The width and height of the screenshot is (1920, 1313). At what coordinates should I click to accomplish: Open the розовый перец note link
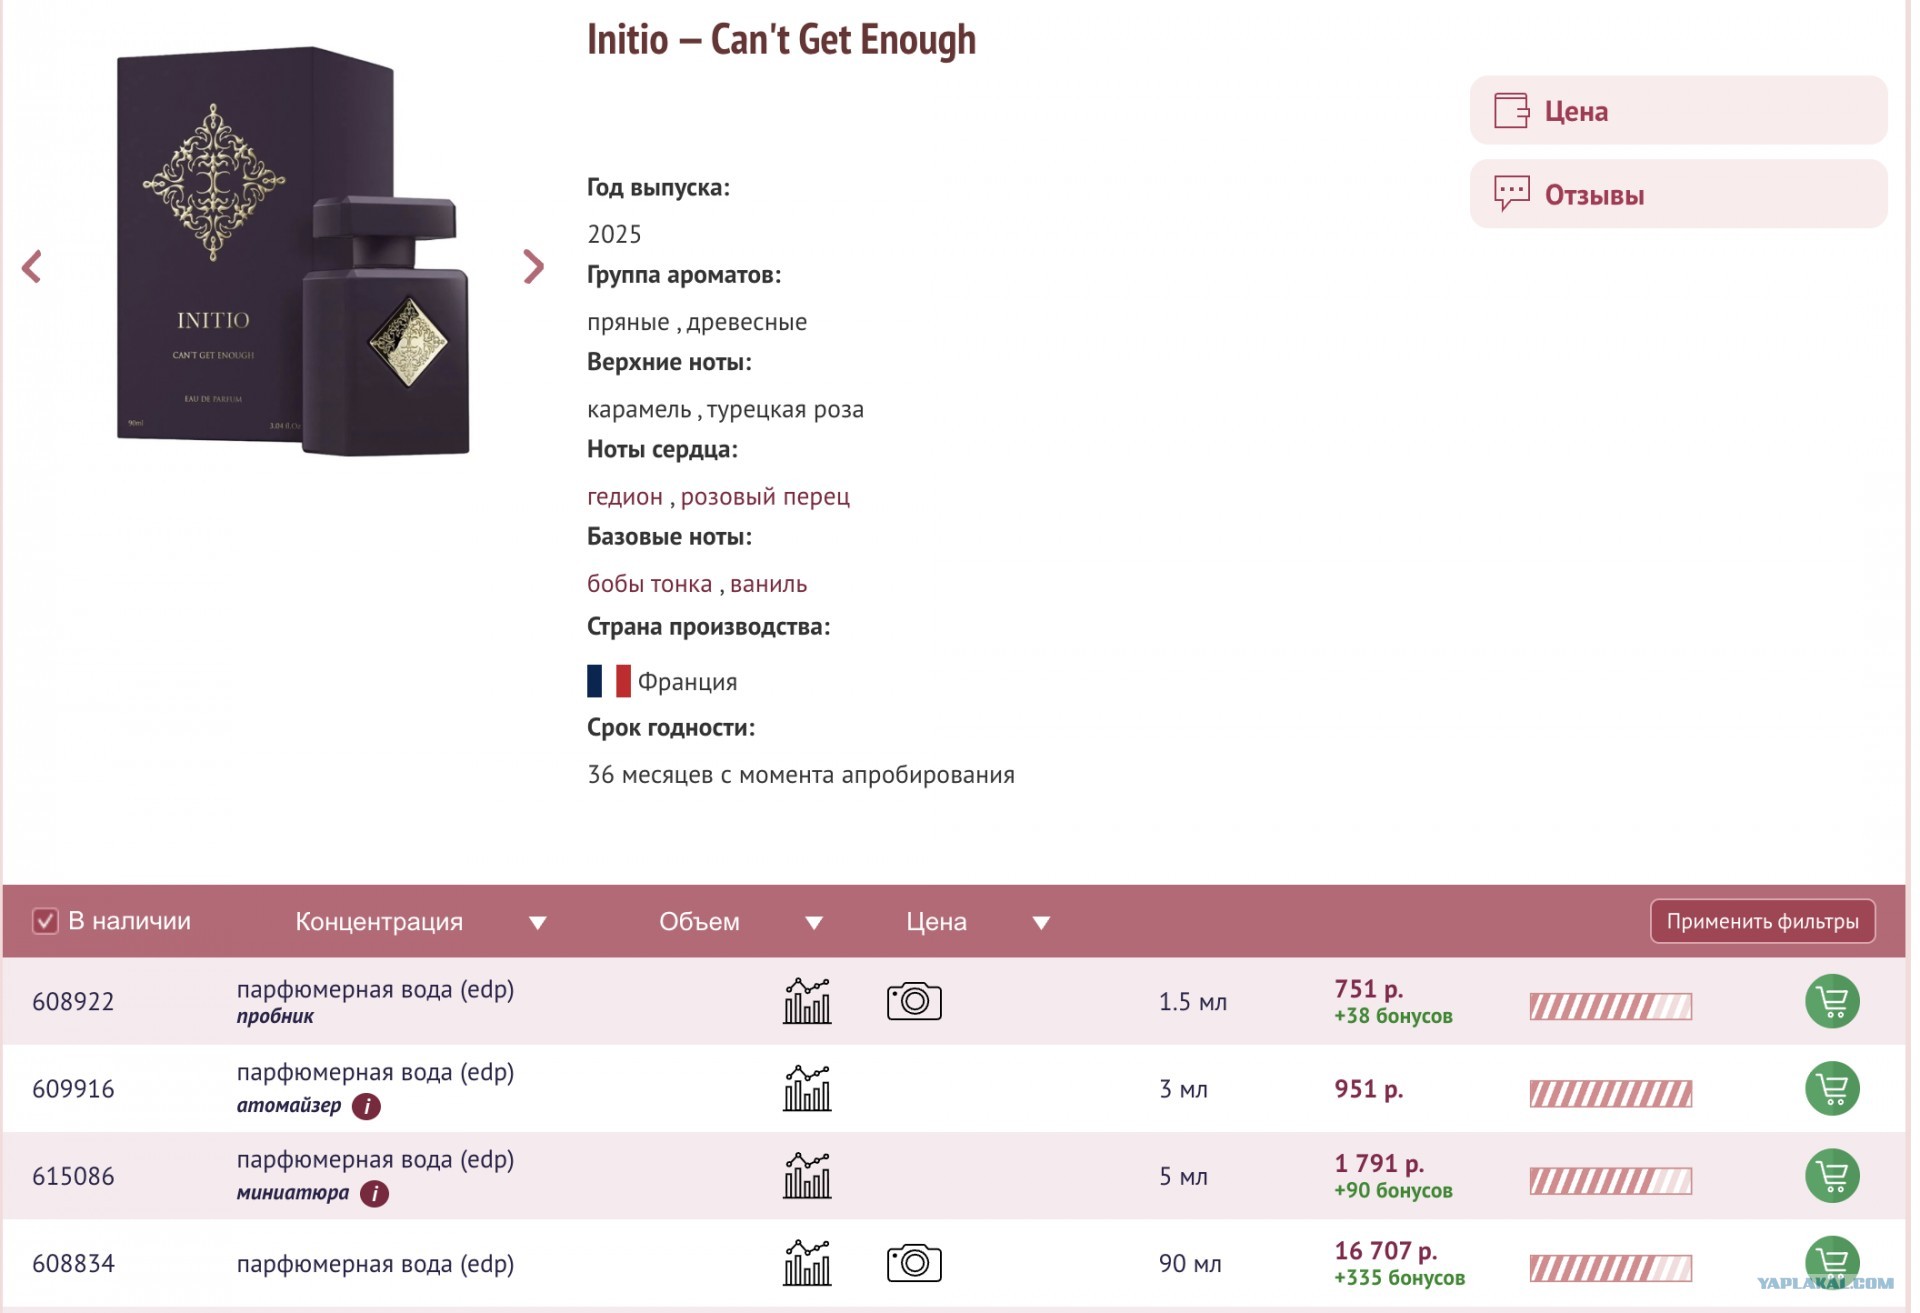[x=765, y=497]
